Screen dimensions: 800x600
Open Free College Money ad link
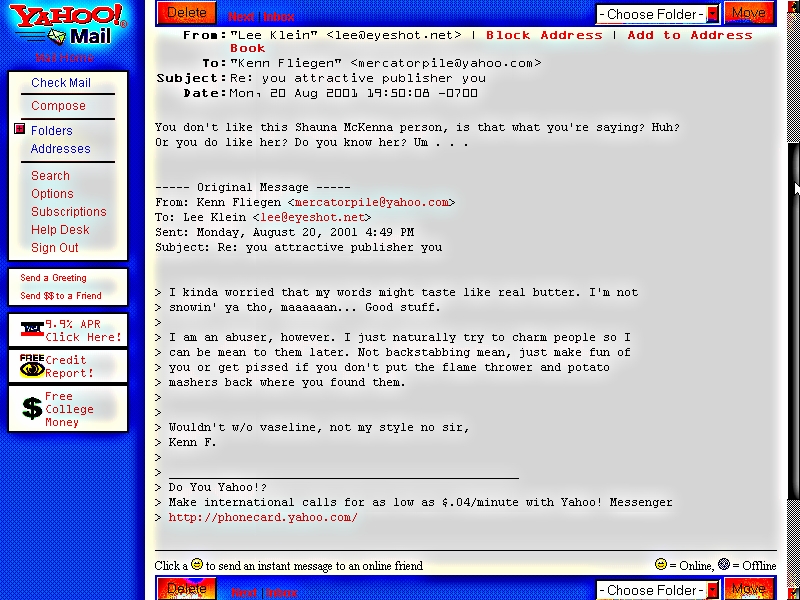click(x=69, y=409)
